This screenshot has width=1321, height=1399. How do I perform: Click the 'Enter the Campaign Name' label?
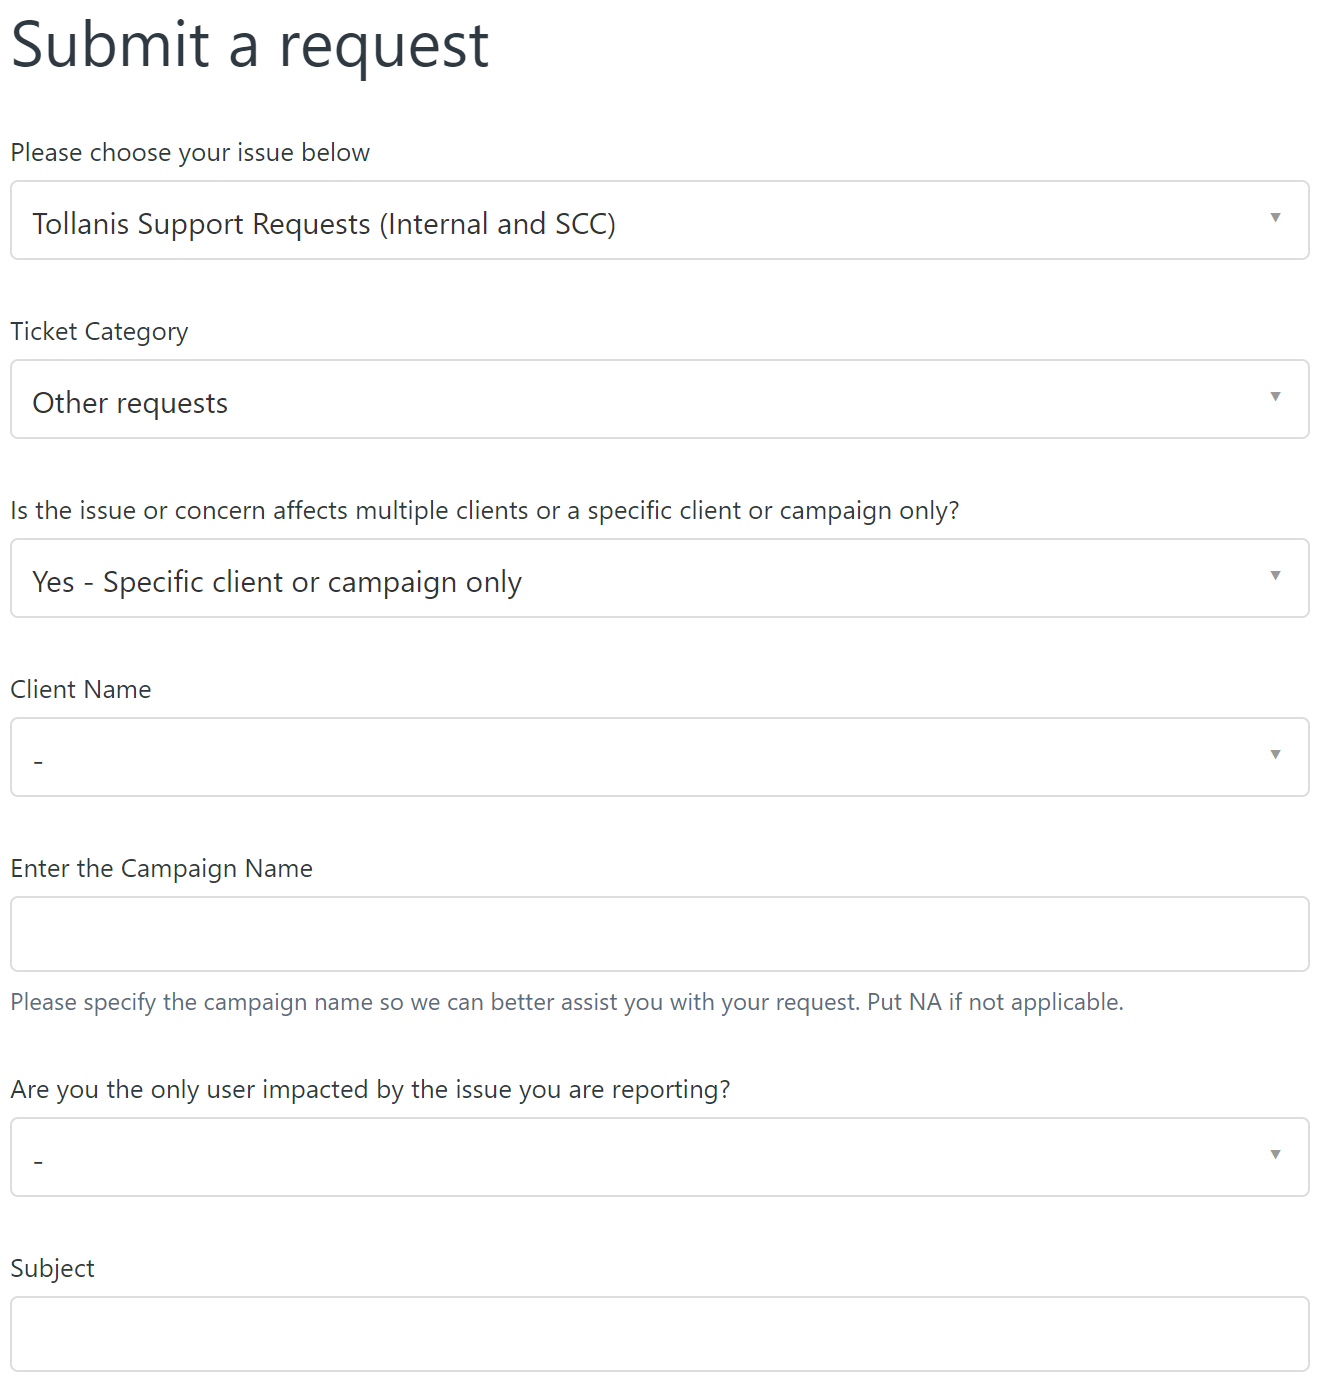[x=161, y=869]
